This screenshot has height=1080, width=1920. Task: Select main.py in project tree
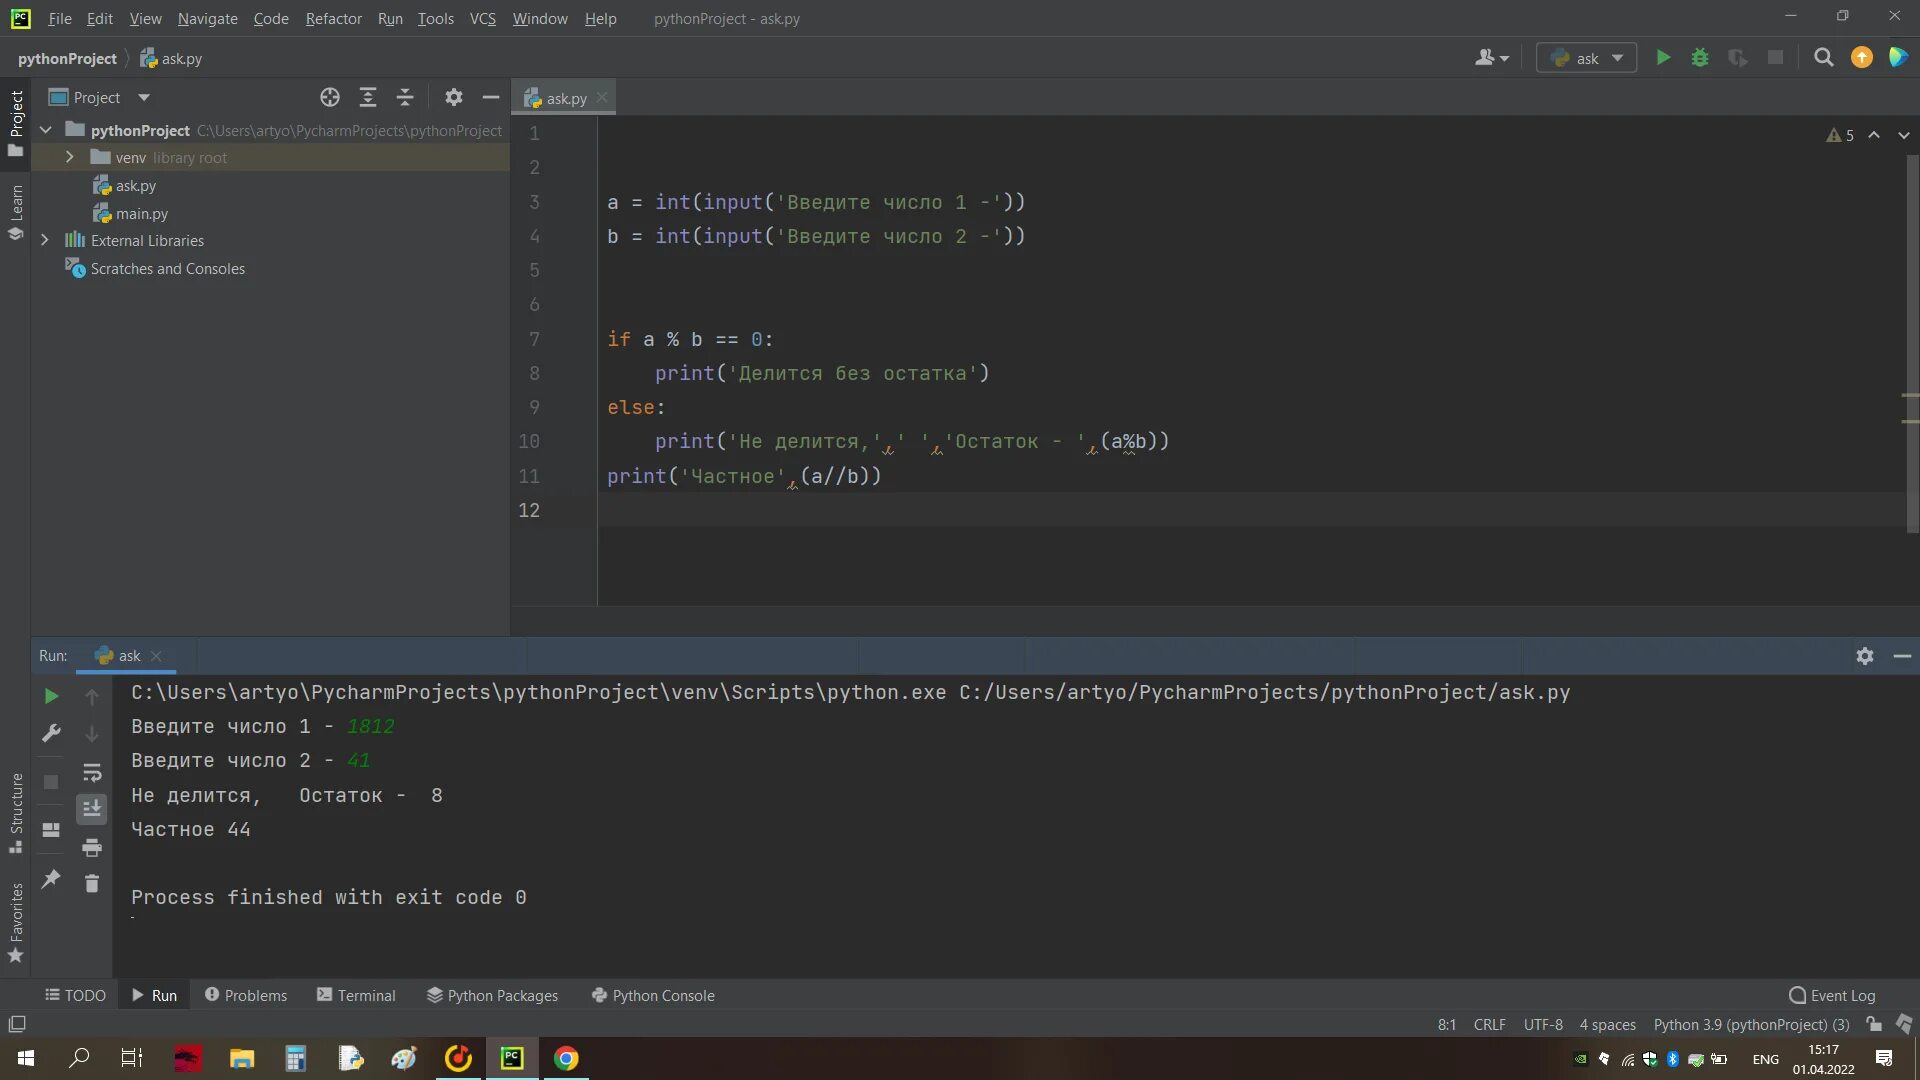coord(131,213)
